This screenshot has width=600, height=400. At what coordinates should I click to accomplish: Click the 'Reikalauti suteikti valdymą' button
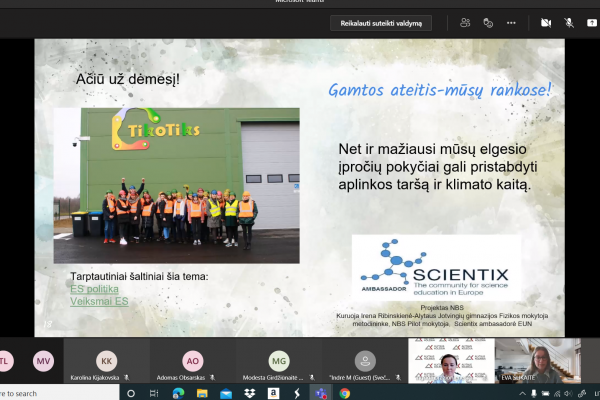[x=381, y=23]
